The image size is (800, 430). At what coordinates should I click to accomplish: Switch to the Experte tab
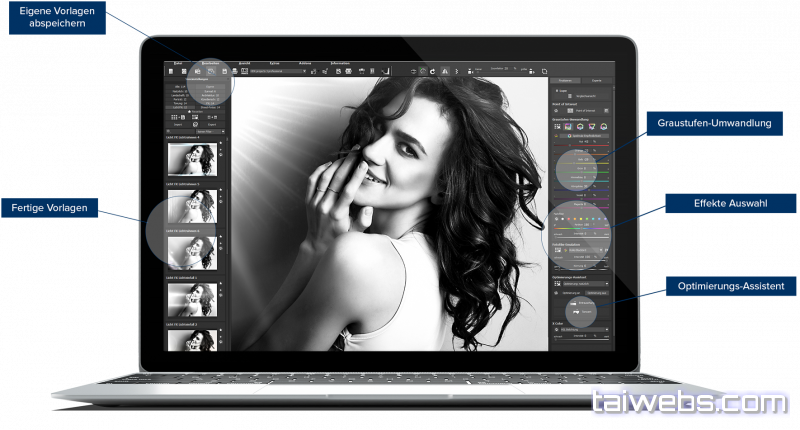pyautogui.click(x=596, y=79)
